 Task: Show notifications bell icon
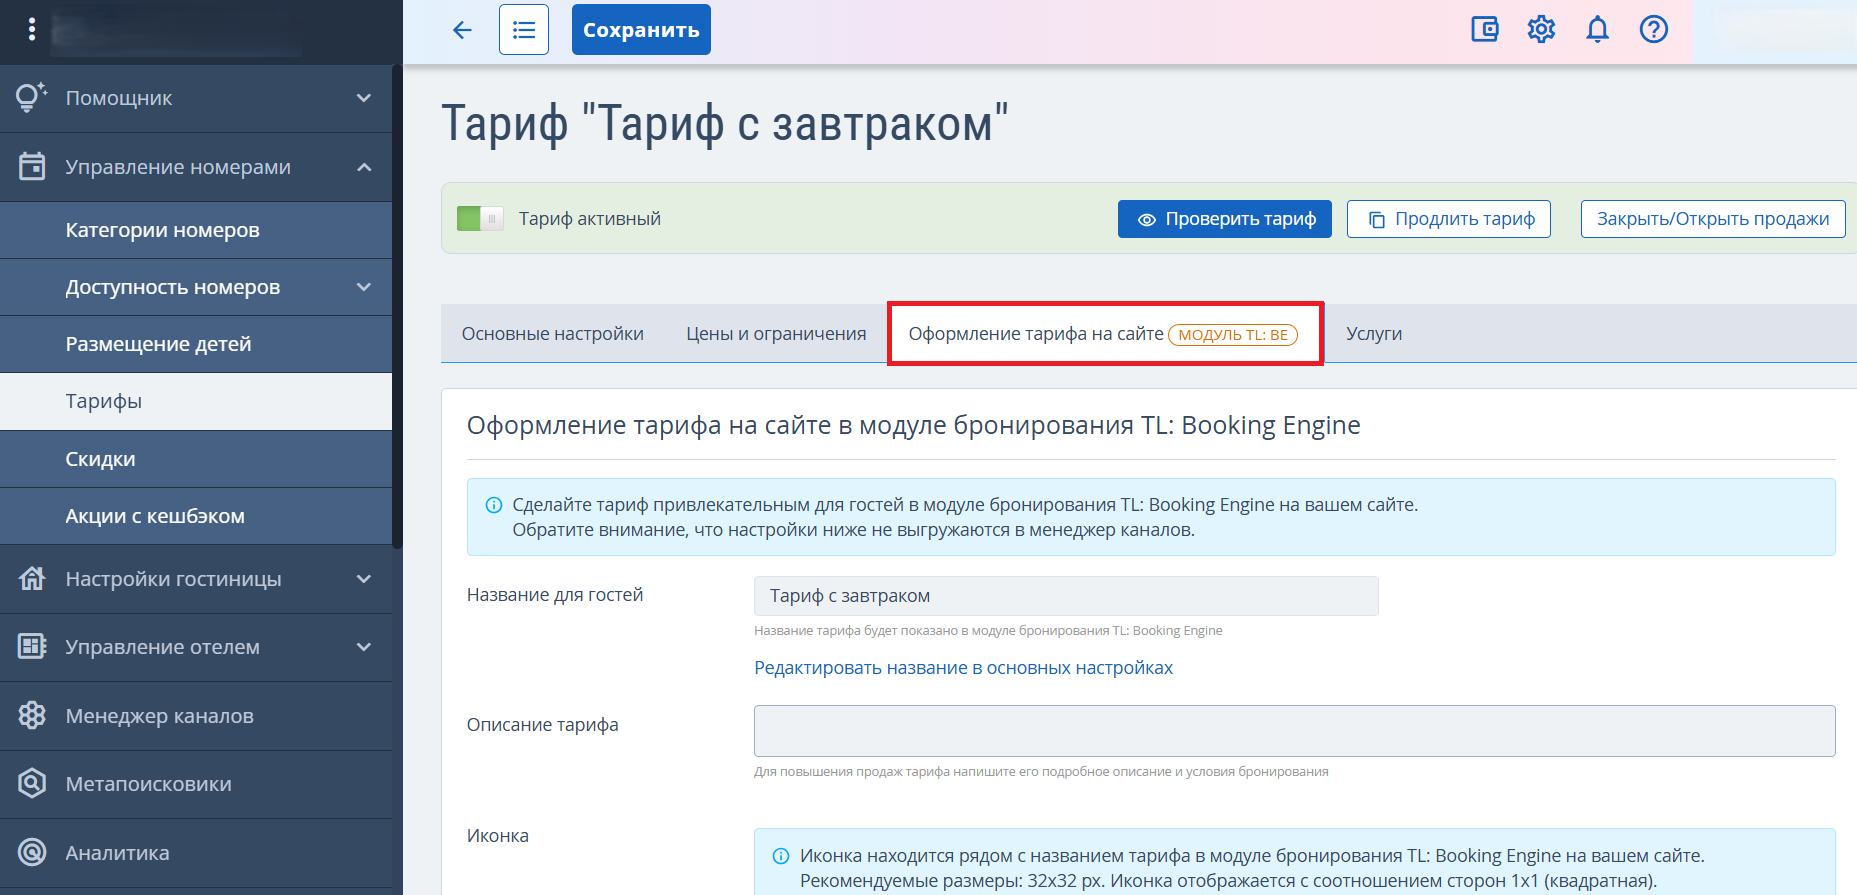point(1597,30)
